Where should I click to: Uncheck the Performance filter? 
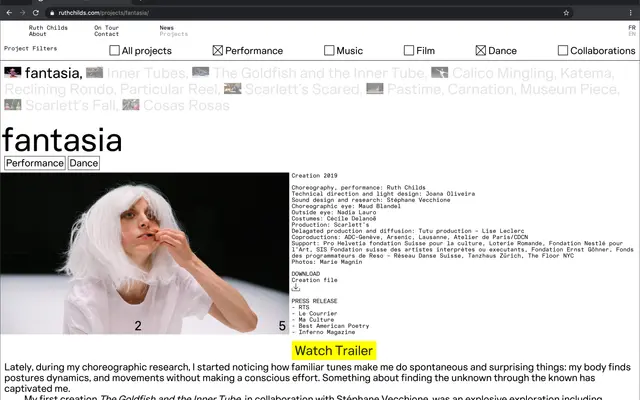218,50
